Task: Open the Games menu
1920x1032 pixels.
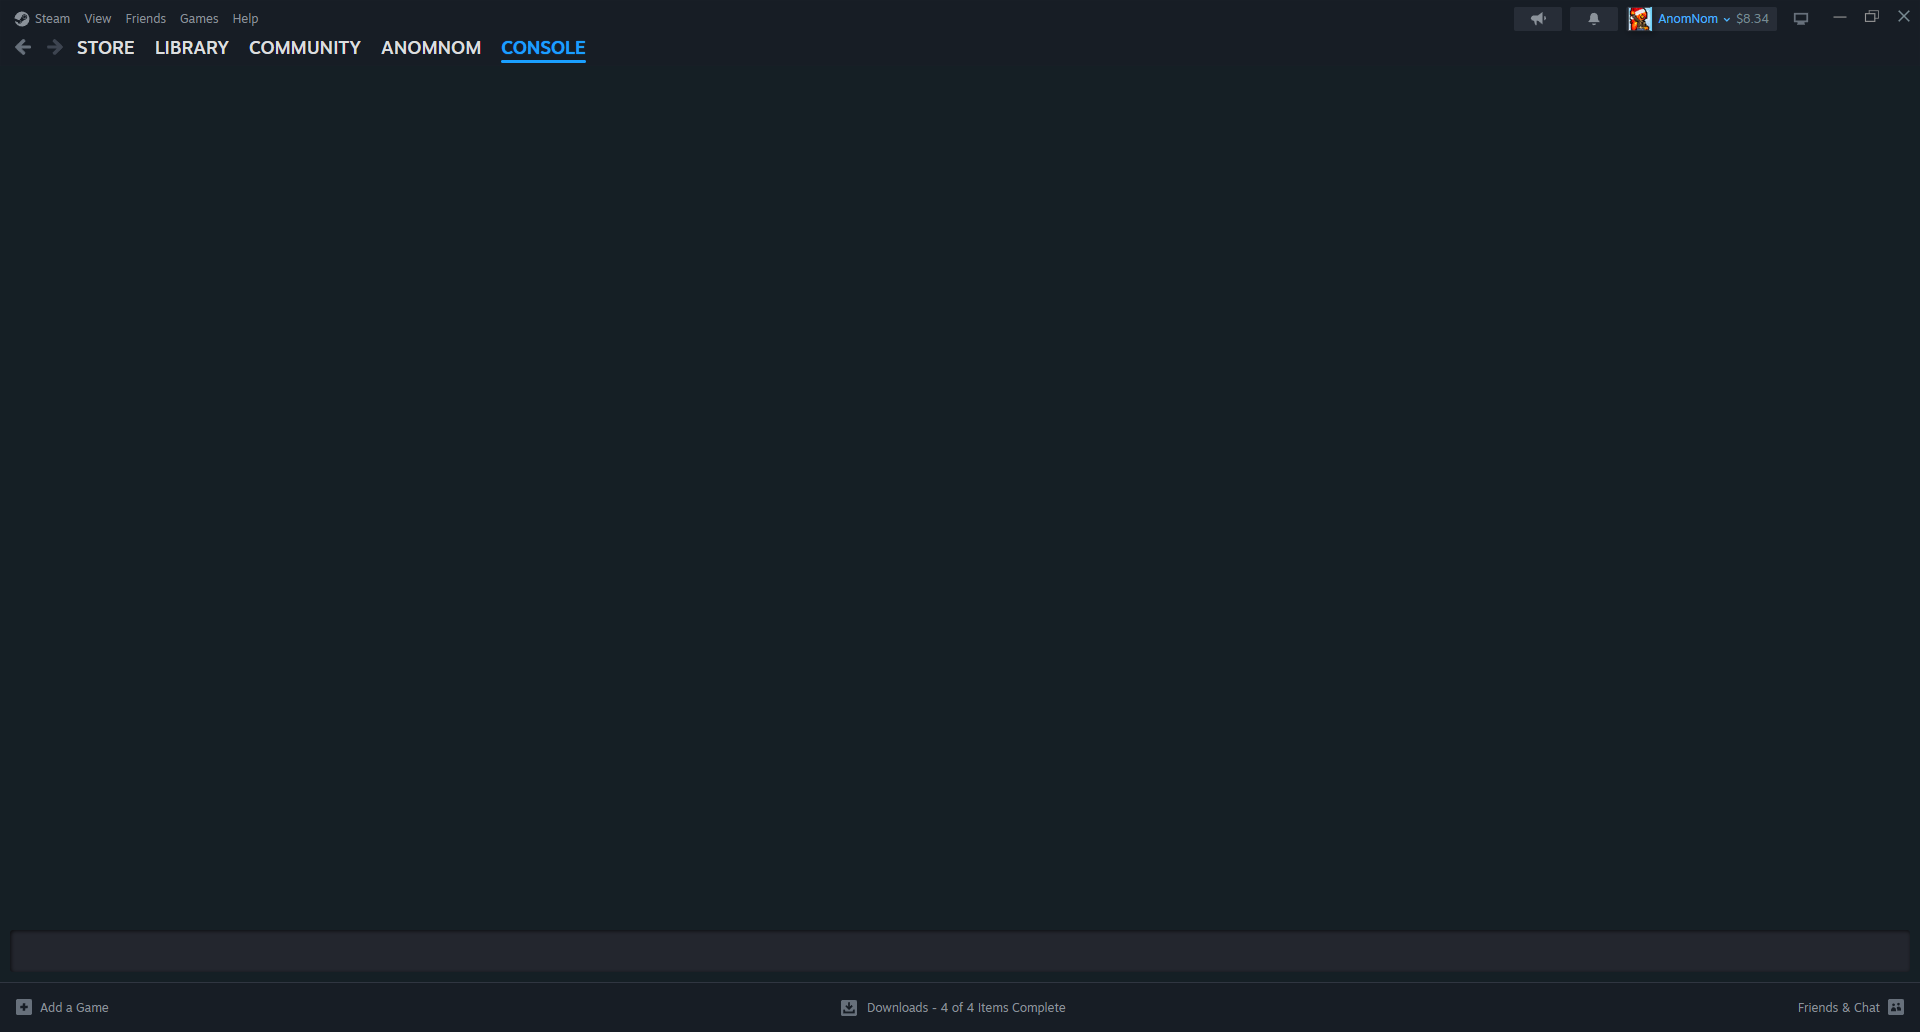Action: click(199, 19)
